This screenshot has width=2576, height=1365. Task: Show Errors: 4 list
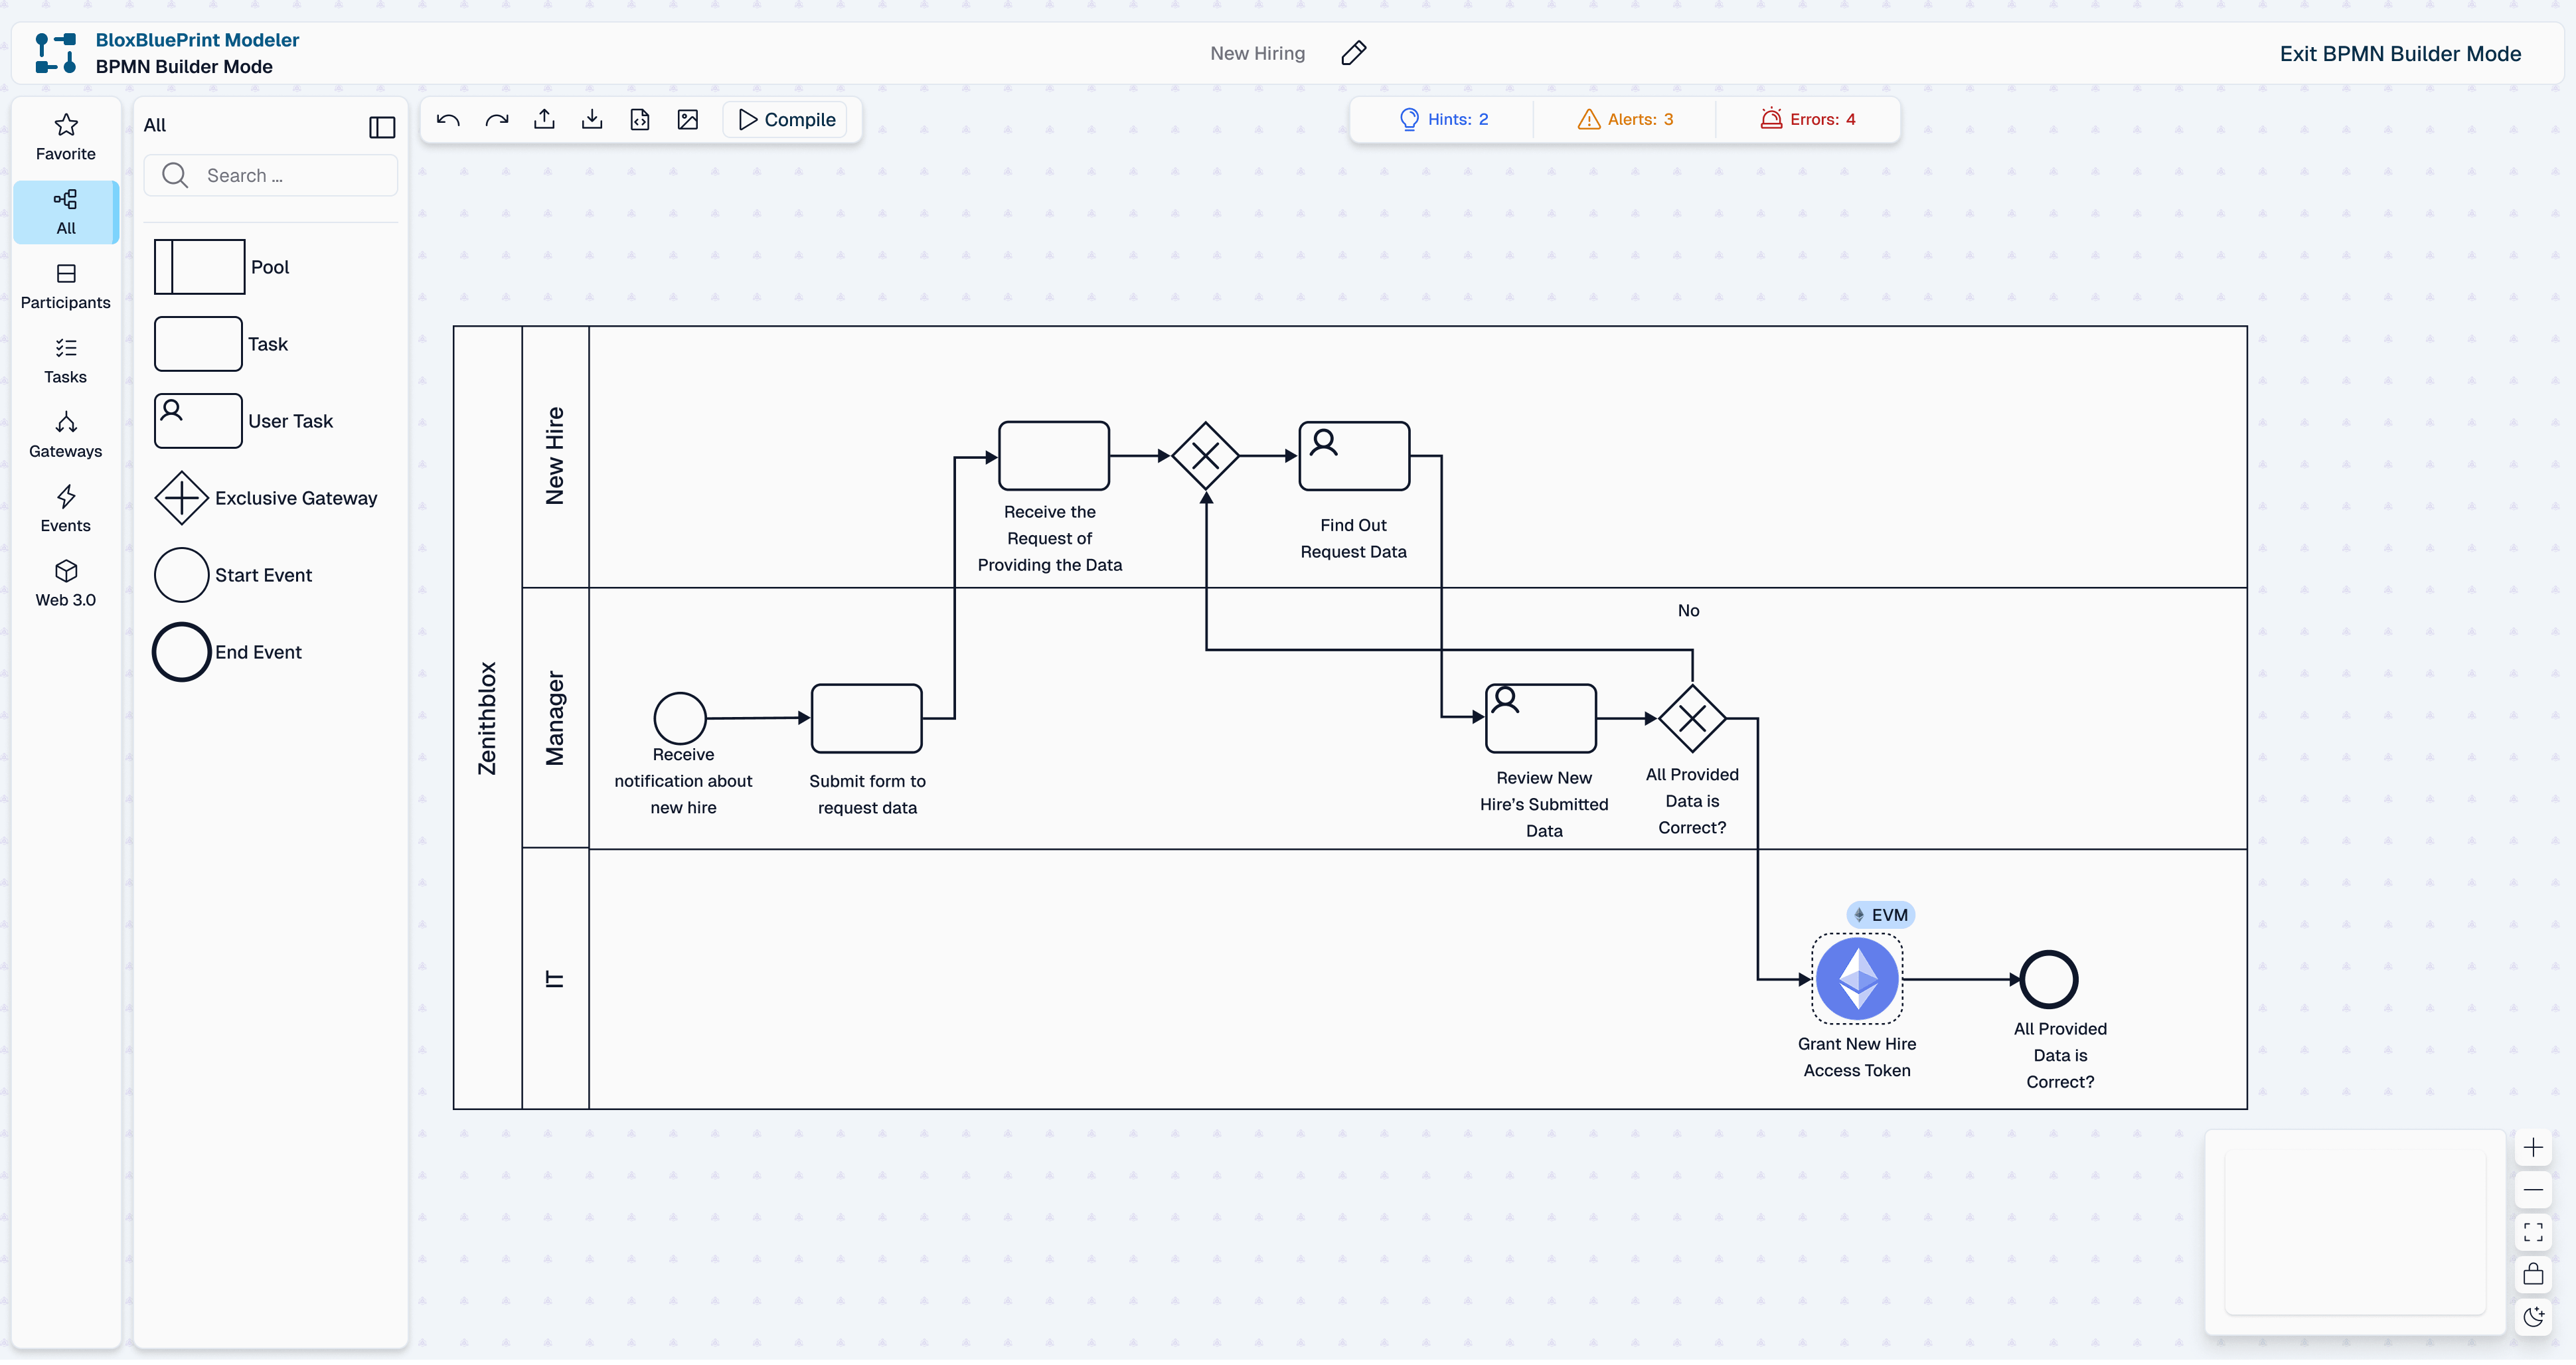click(x=1808, y=120)
